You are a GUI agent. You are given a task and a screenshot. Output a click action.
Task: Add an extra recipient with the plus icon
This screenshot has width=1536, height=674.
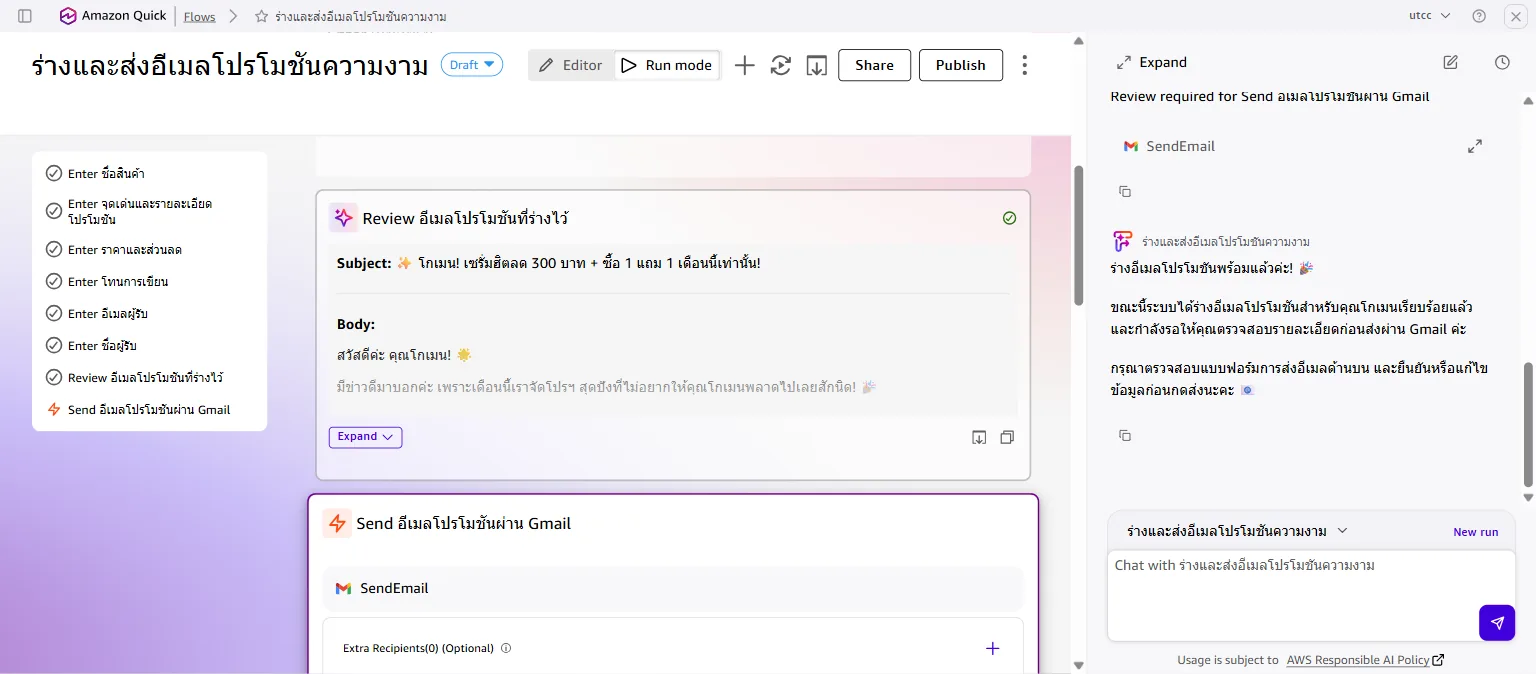[x=993, y=648]
